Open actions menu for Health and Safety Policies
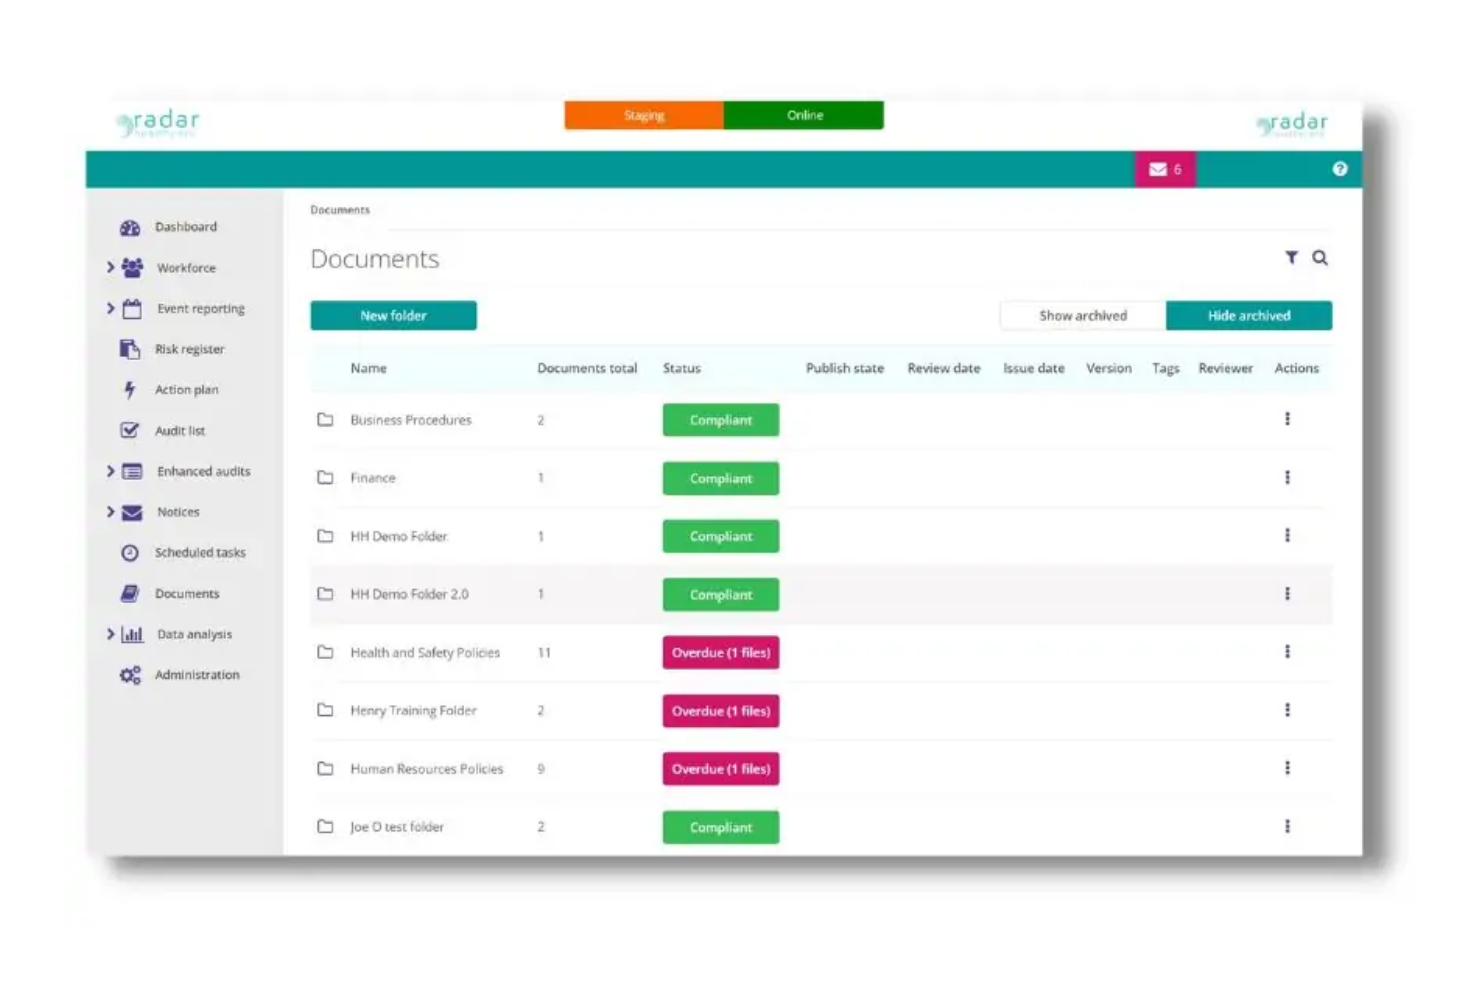This screenshot has height=987, width=1480. point(1288,652)
